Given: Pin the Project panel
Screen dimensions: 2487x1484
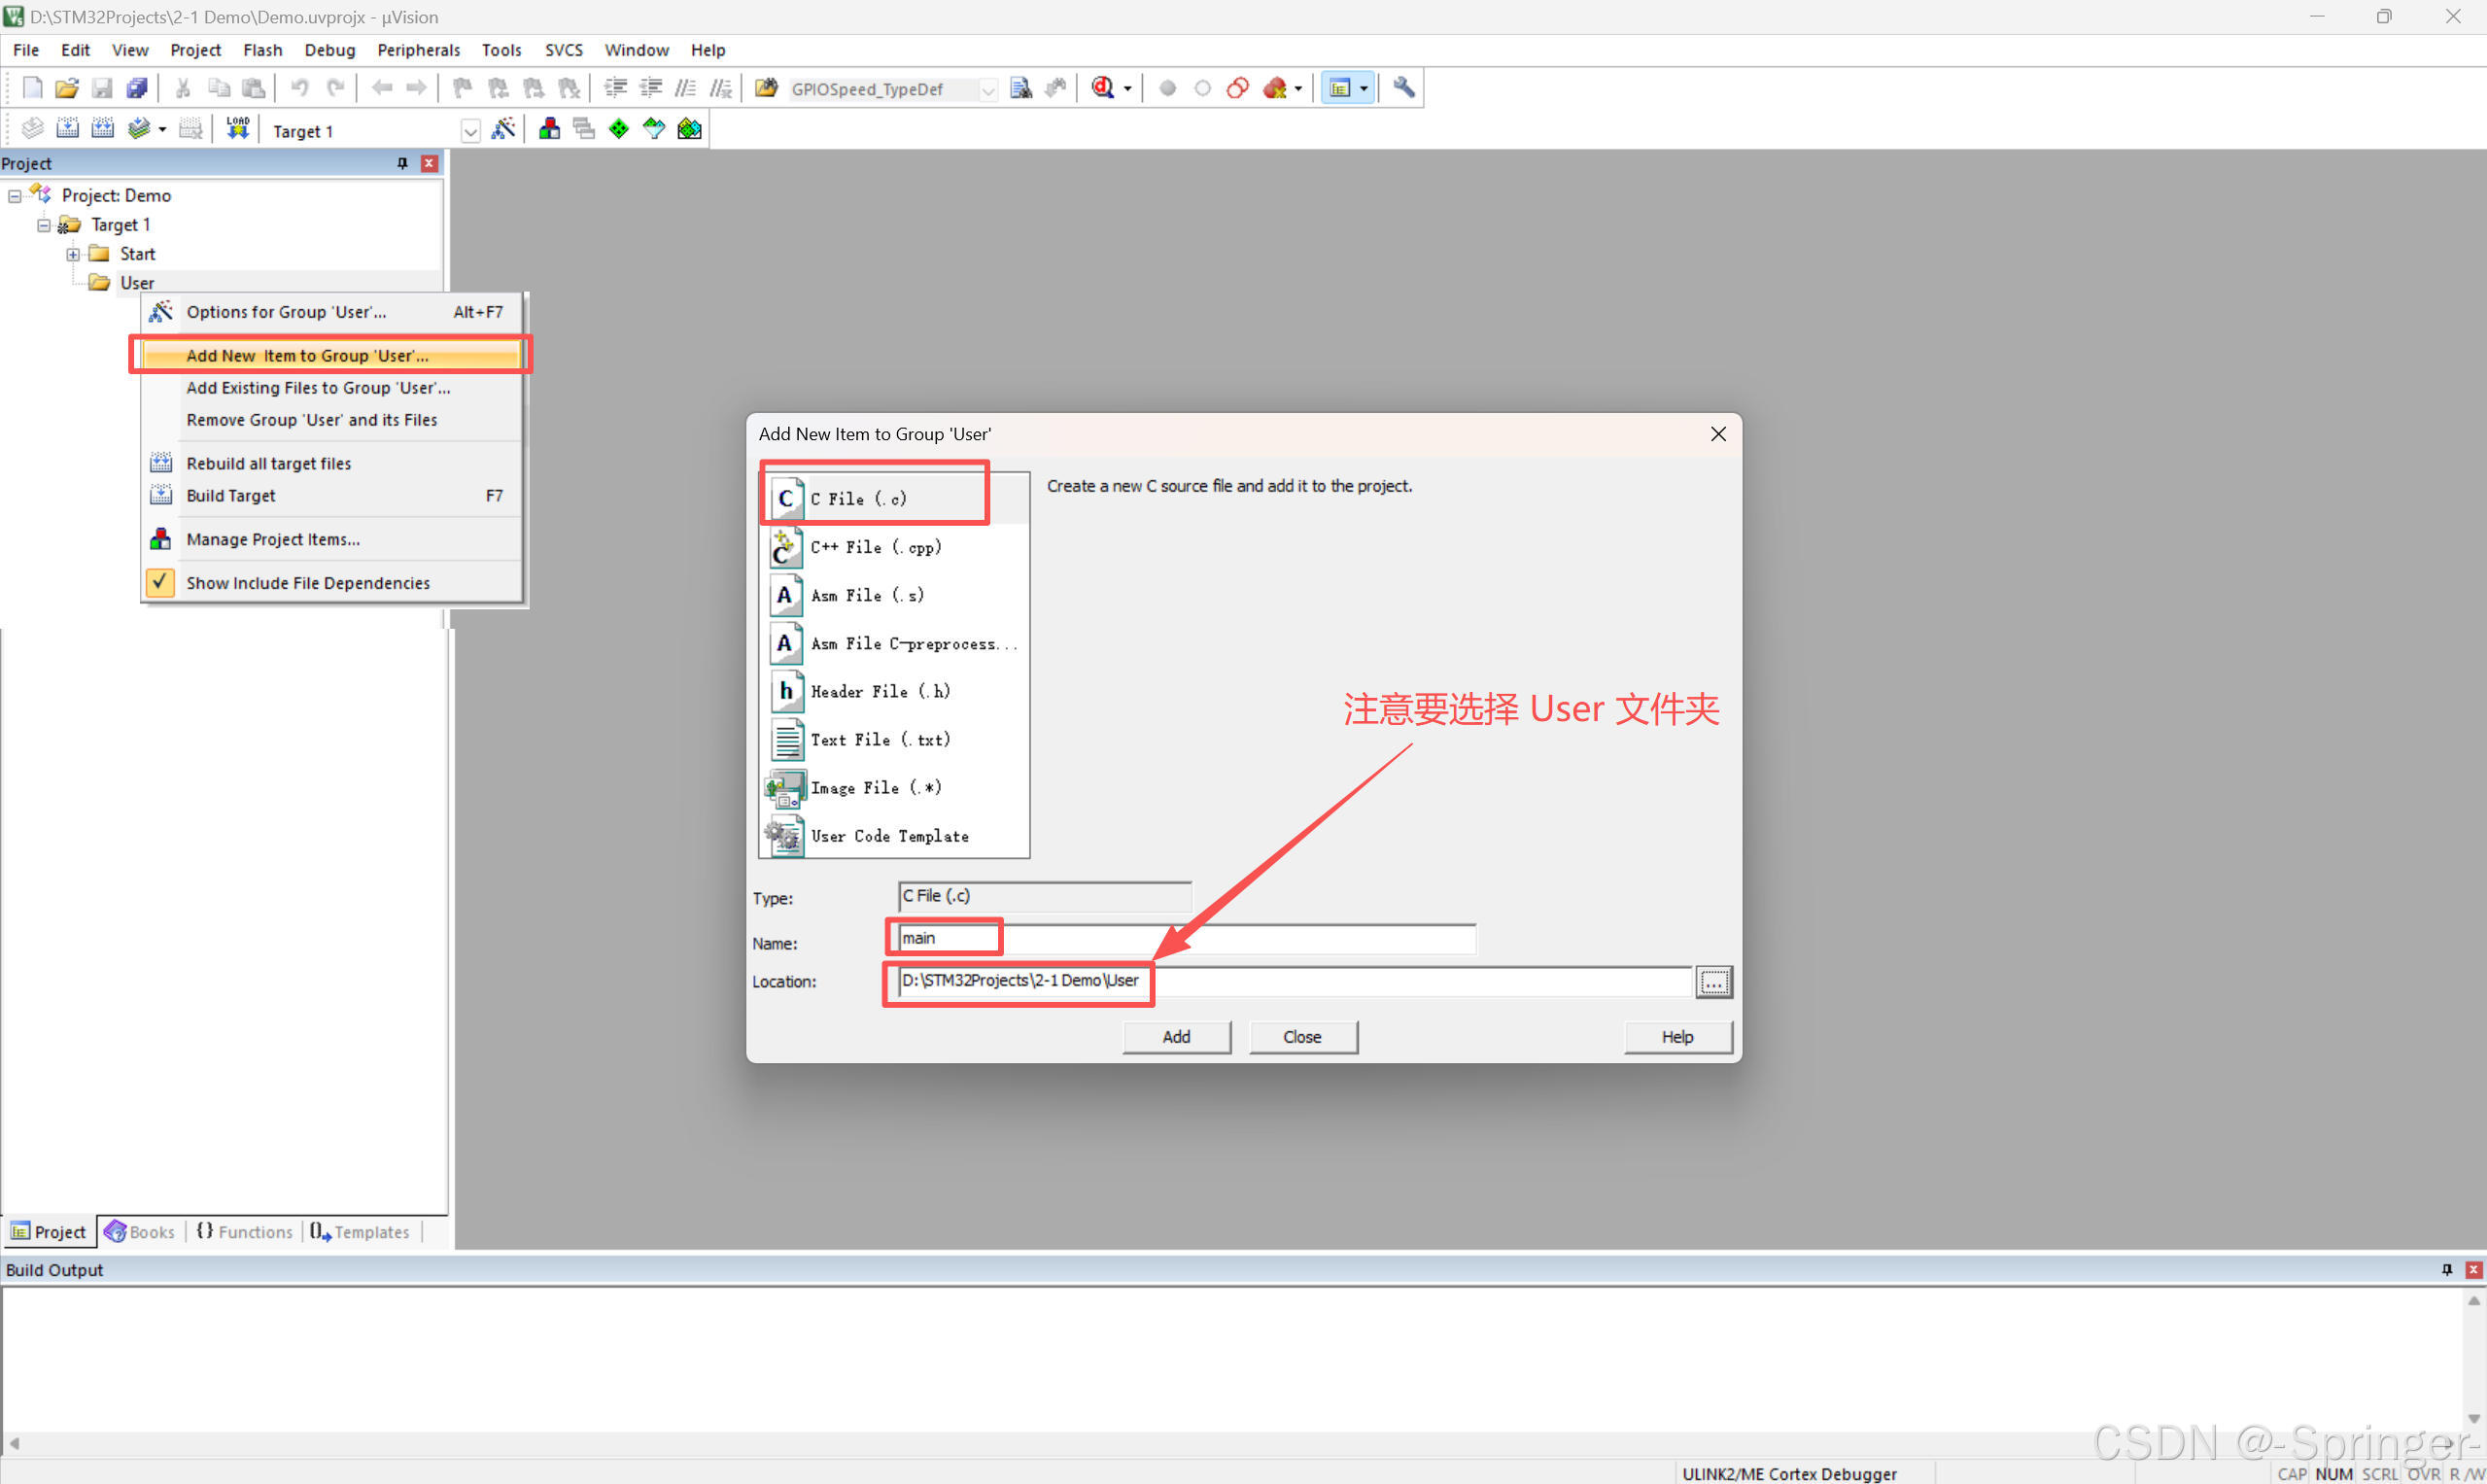Looking at the screenshot, I should coord(402,163).
